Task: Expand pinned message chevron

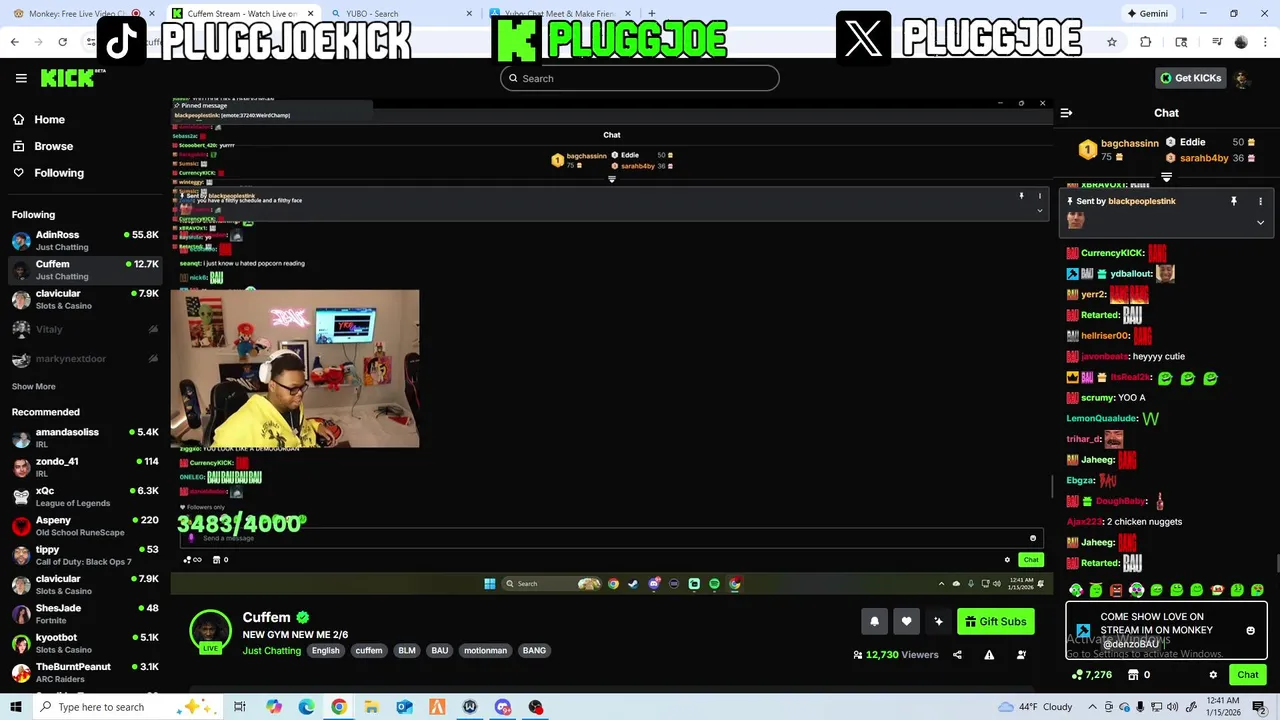Action: [1260, 222]
